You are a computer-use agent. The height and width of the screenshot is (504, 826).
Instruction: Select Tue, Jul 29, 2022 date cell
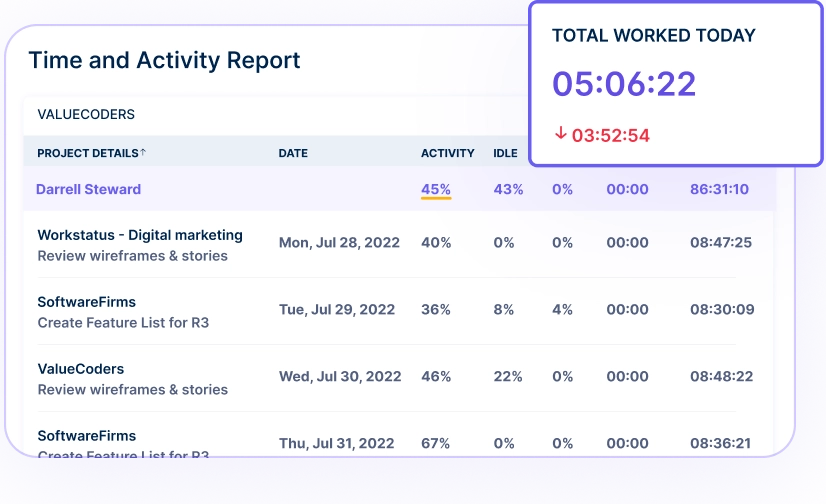(x=337, y=309)
